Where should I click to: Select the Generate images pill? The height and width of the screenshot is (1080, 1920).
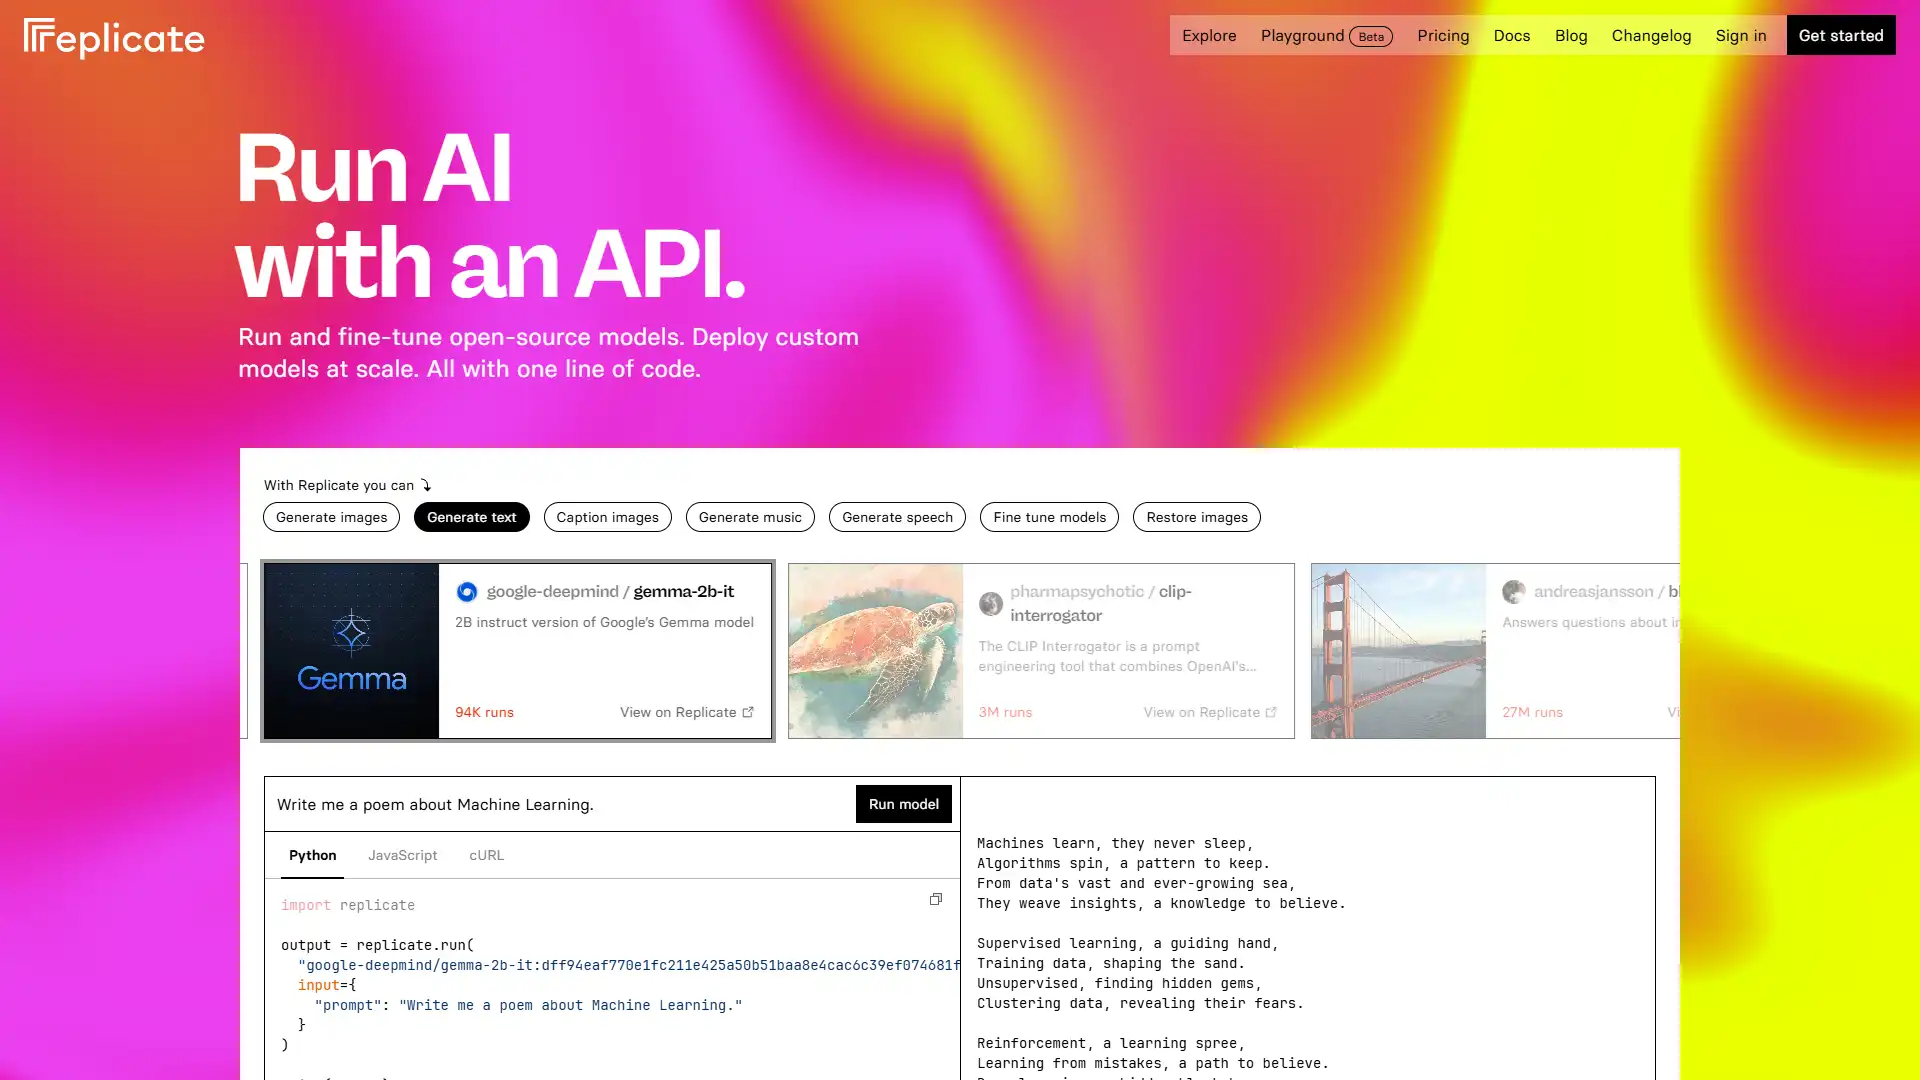point(331,517)
